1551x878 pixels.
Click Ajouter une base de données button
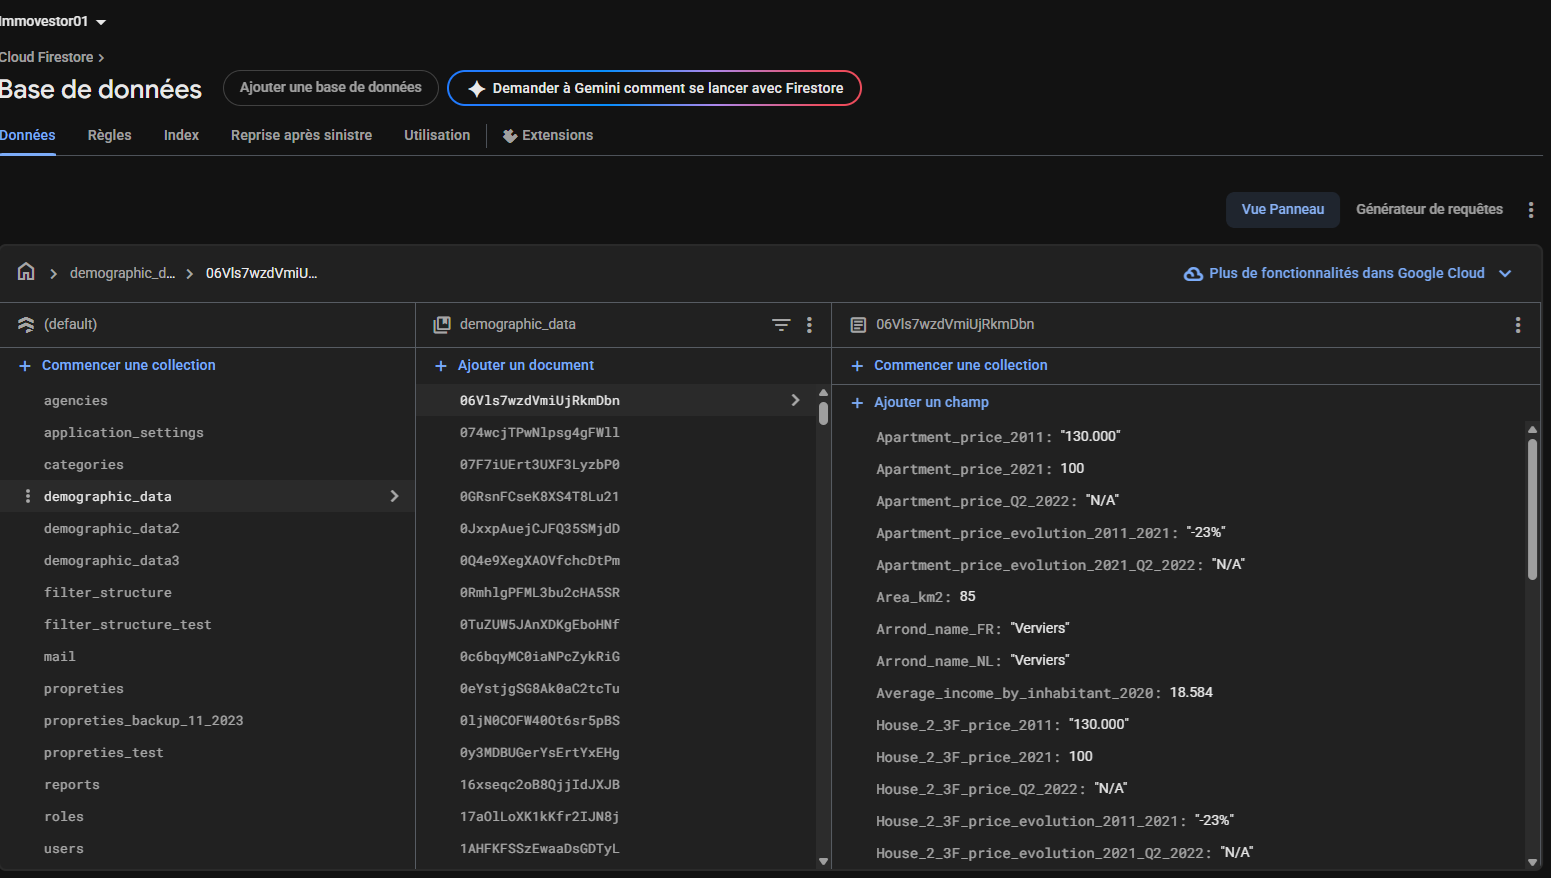(x=330, y=88)
